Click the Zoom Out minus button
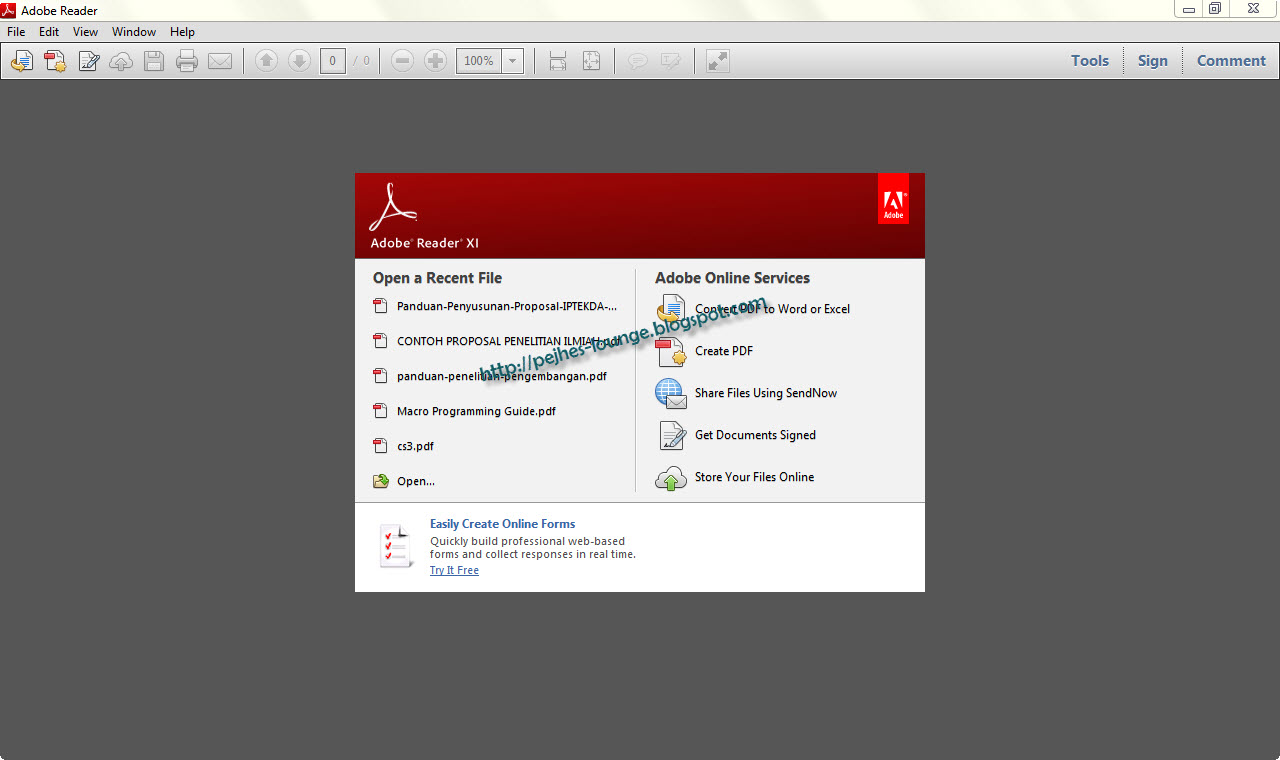The width and height of the screenshot is (1280, 760). [x=402, y=61]
